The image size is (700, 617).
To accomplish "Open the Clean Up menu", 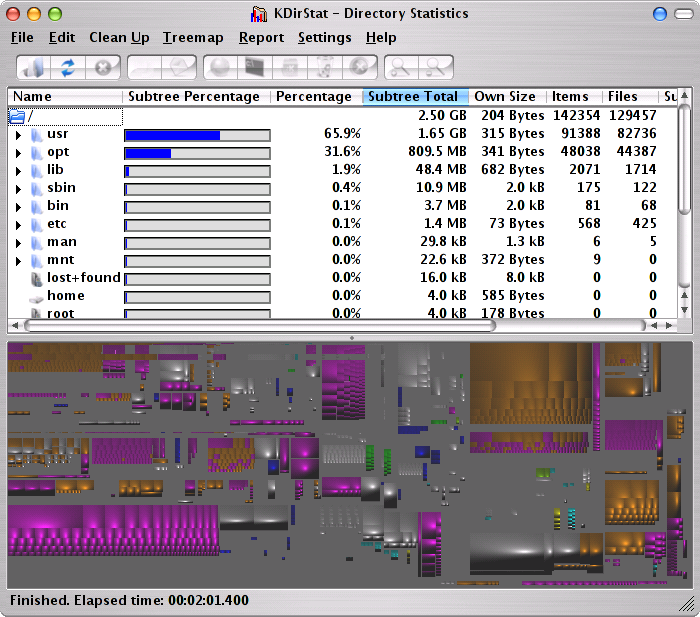I will pos(119,37).
